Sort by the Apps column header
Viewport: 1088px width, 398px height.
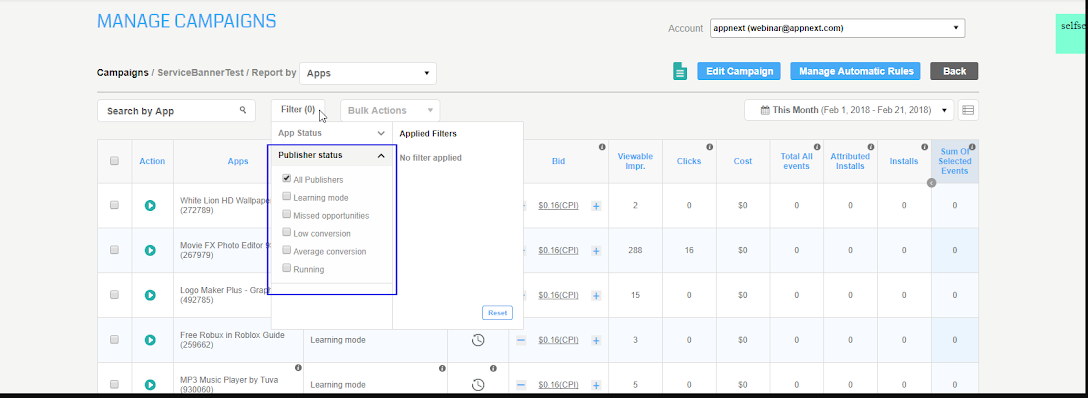click(x=238, y=161)
